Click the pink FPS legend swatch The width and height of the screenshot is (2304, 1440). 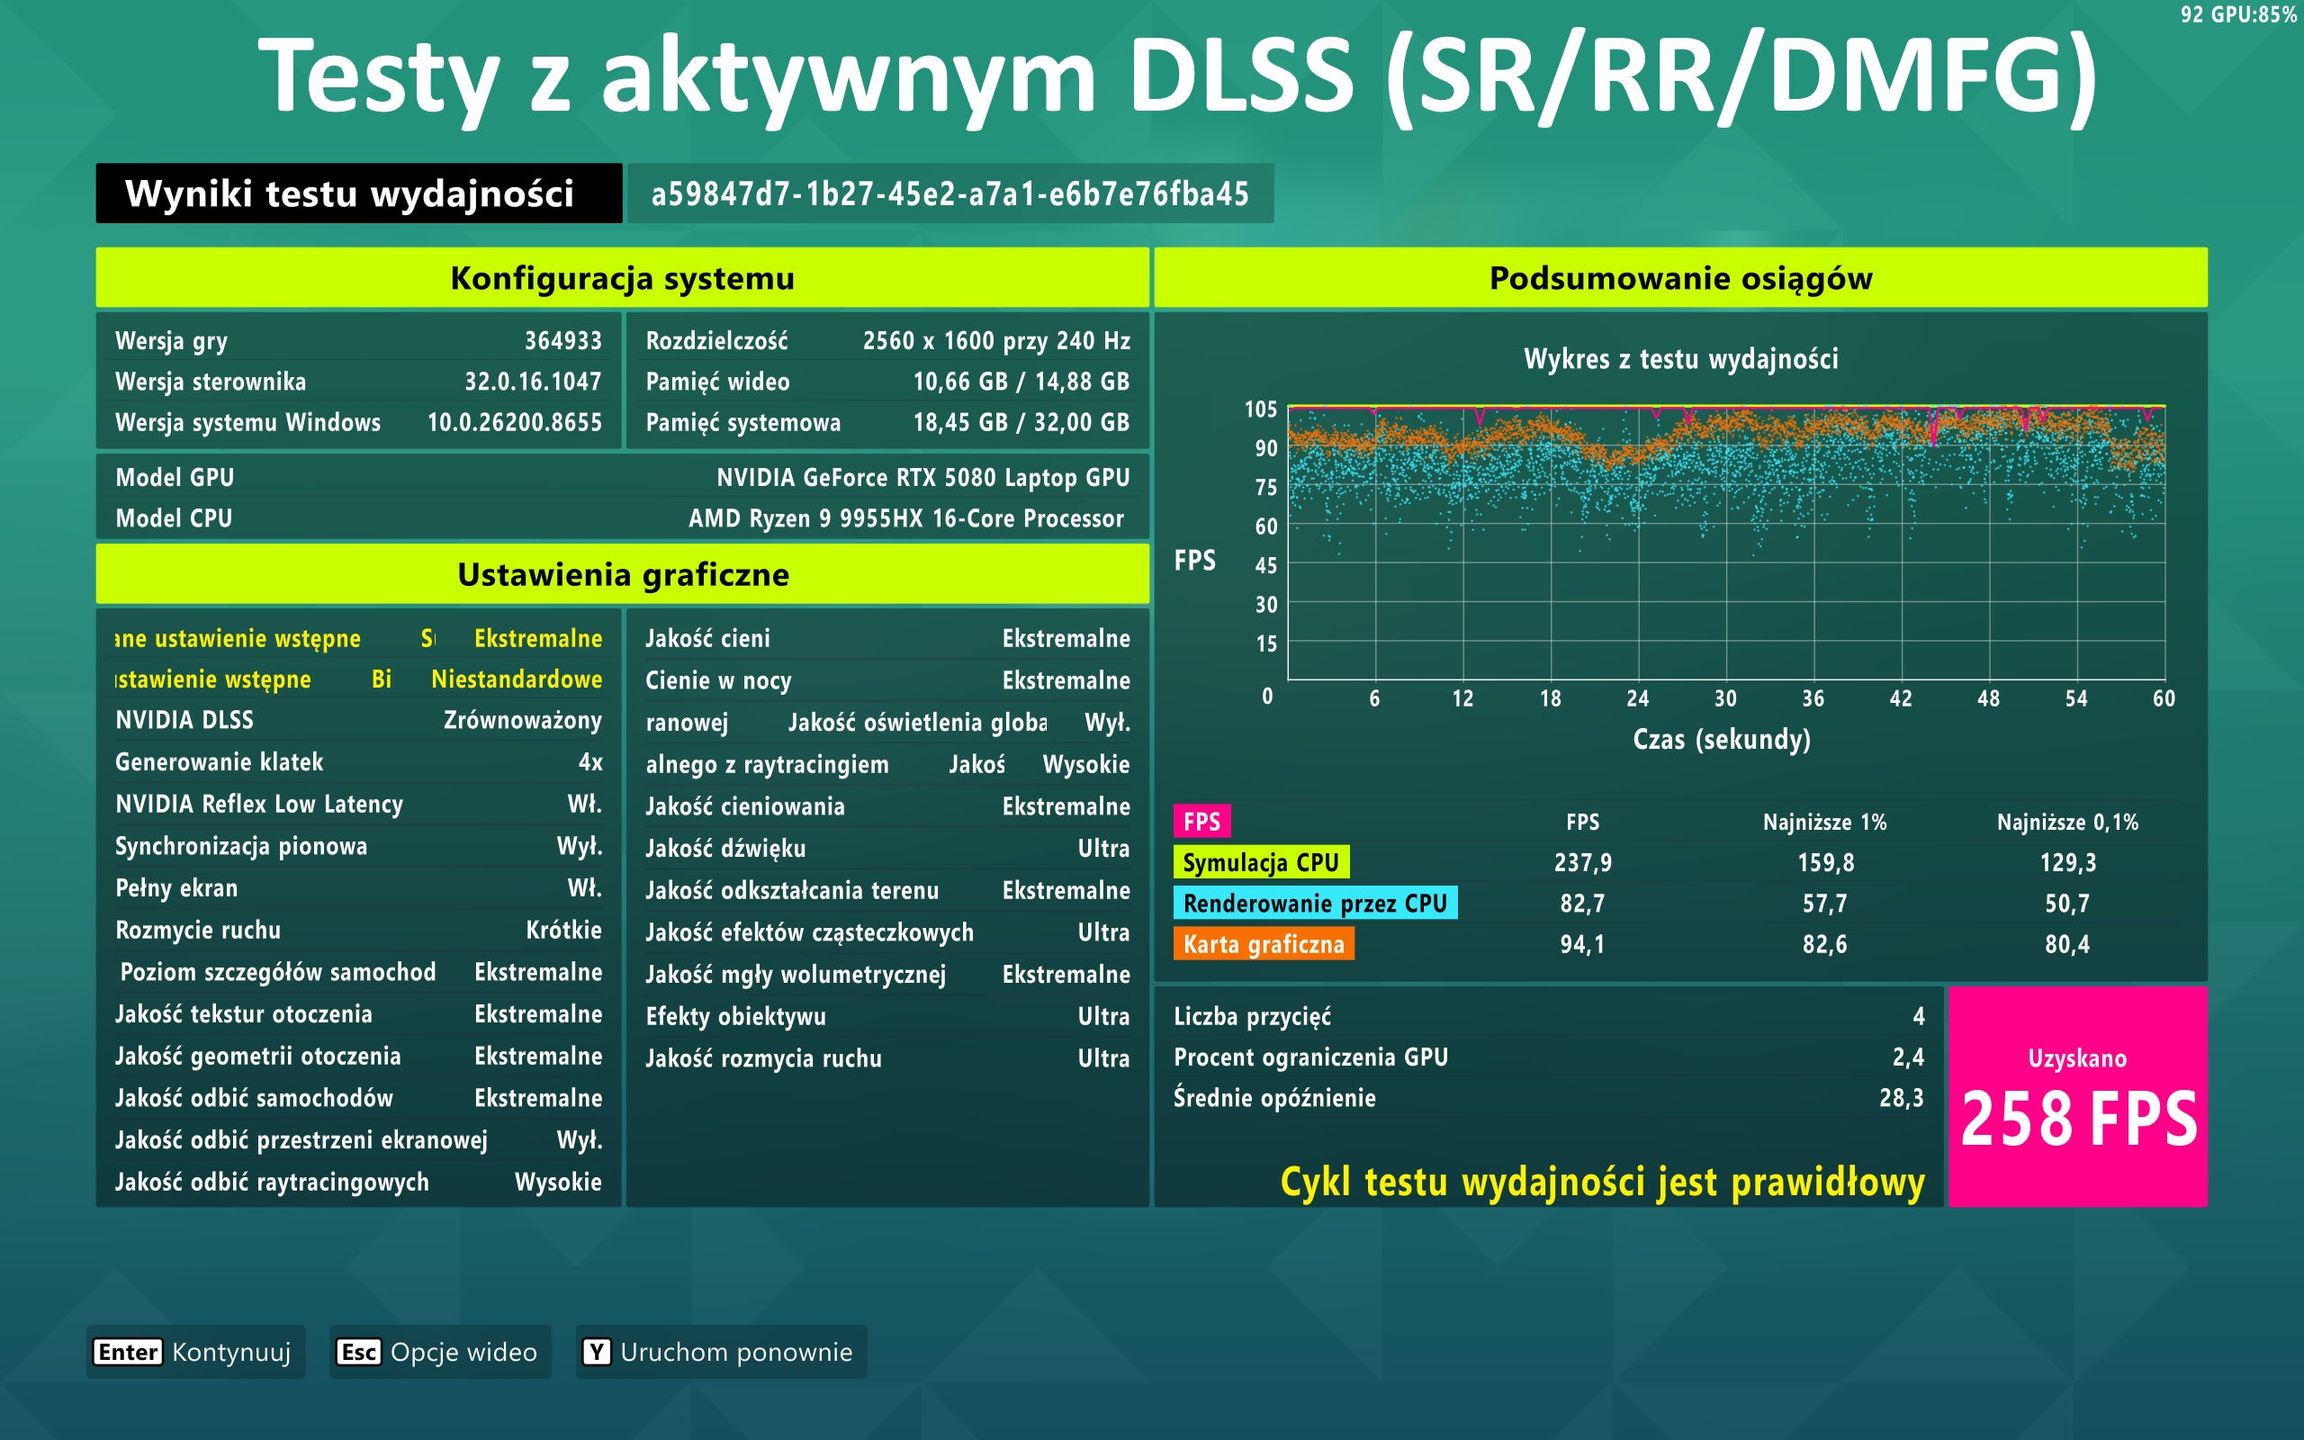pos(1201,821)
